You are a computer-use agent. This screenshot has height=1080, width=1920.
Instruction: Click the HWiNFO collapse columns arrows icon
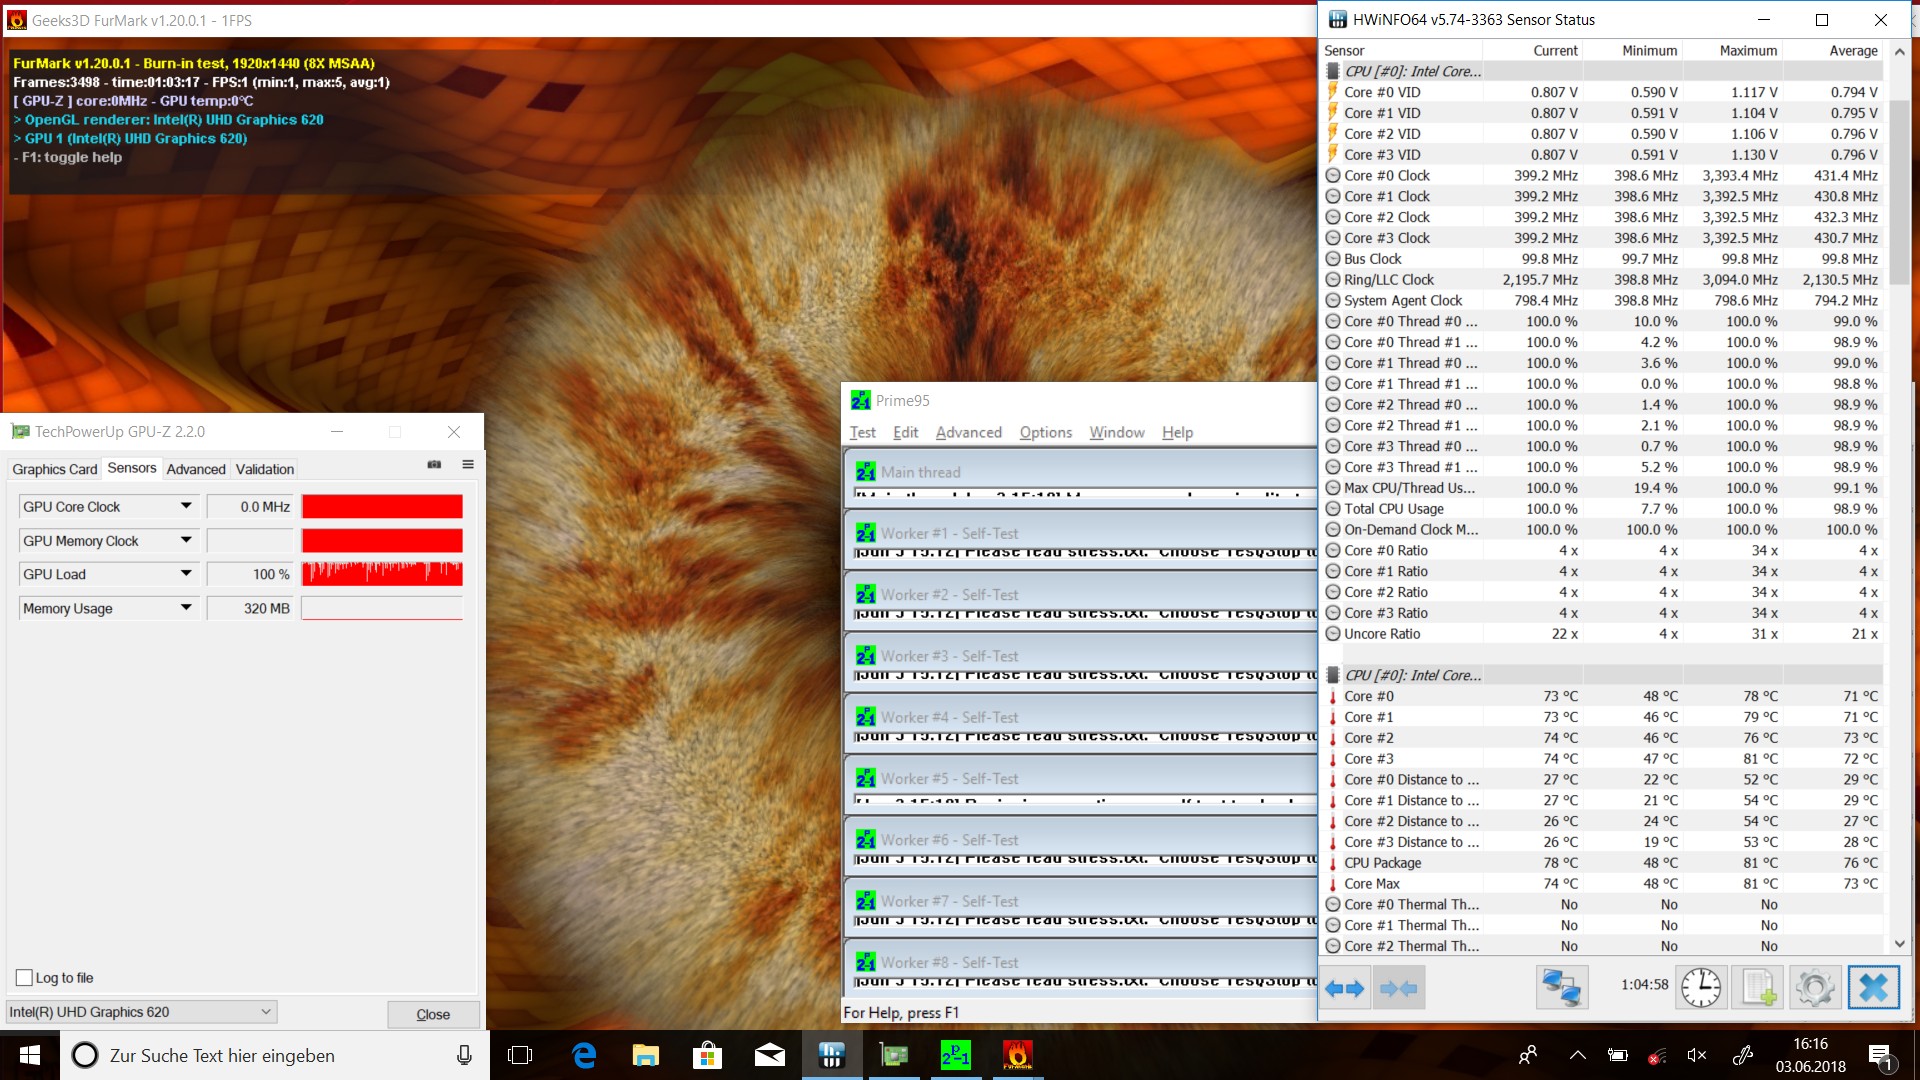pyautogui.click(x=1398, y=989)
